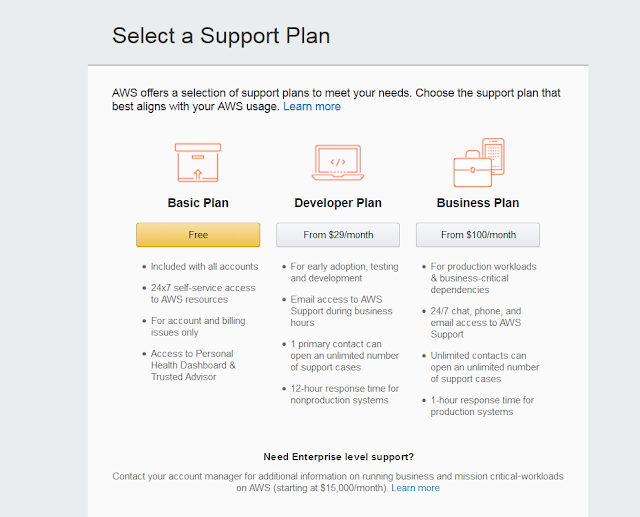Pick the From $100/month Business button
The height and width of the screenshot is (517, 640).
(x=478, y=235)
